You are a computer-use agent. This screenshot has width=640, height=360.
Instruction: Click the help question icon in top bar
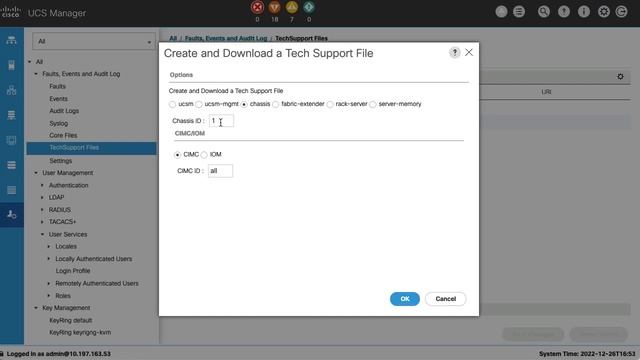pyautogui.click(x=564, y=11)
